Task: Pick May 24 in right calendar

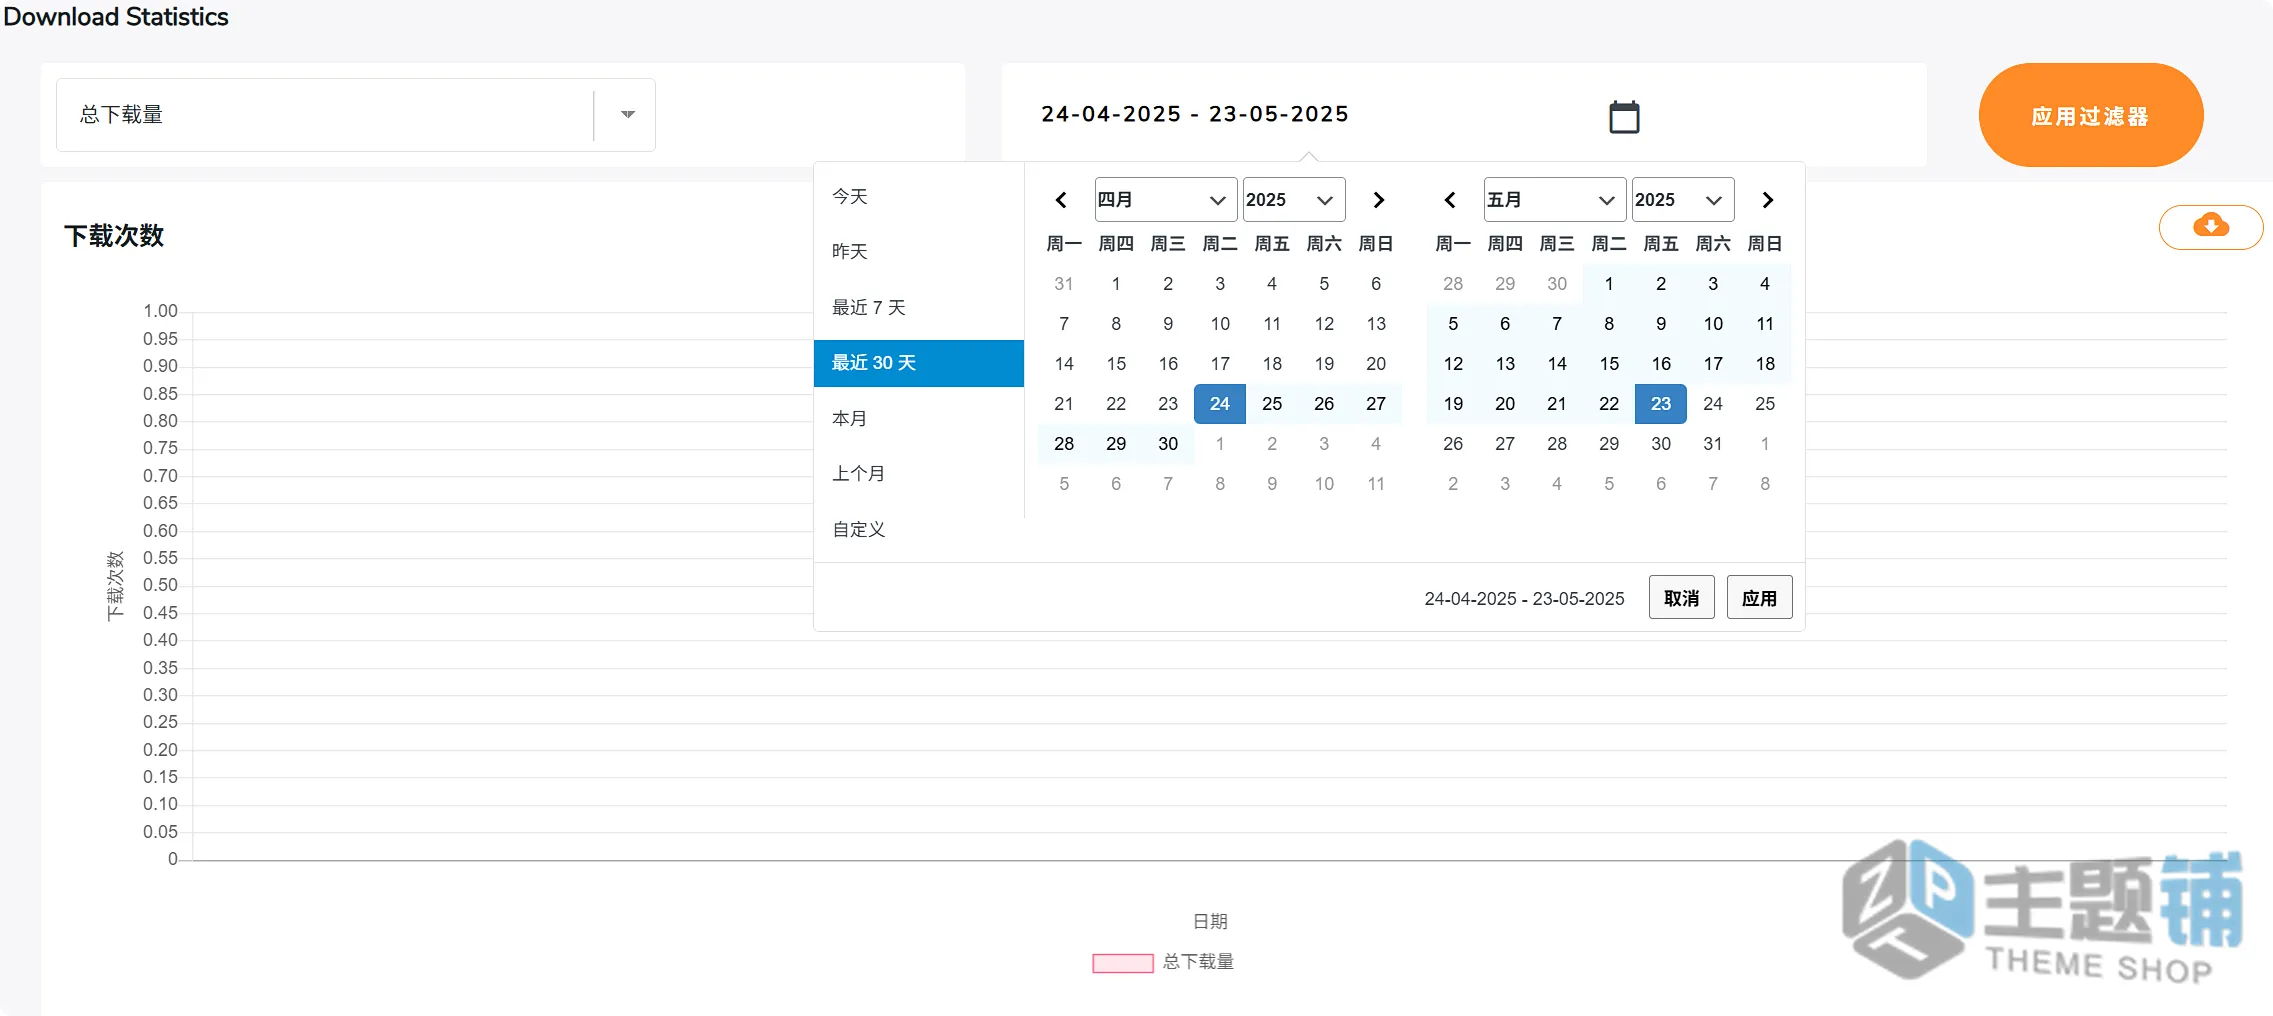Action: pyautogui.click(x=1713, y=404)
